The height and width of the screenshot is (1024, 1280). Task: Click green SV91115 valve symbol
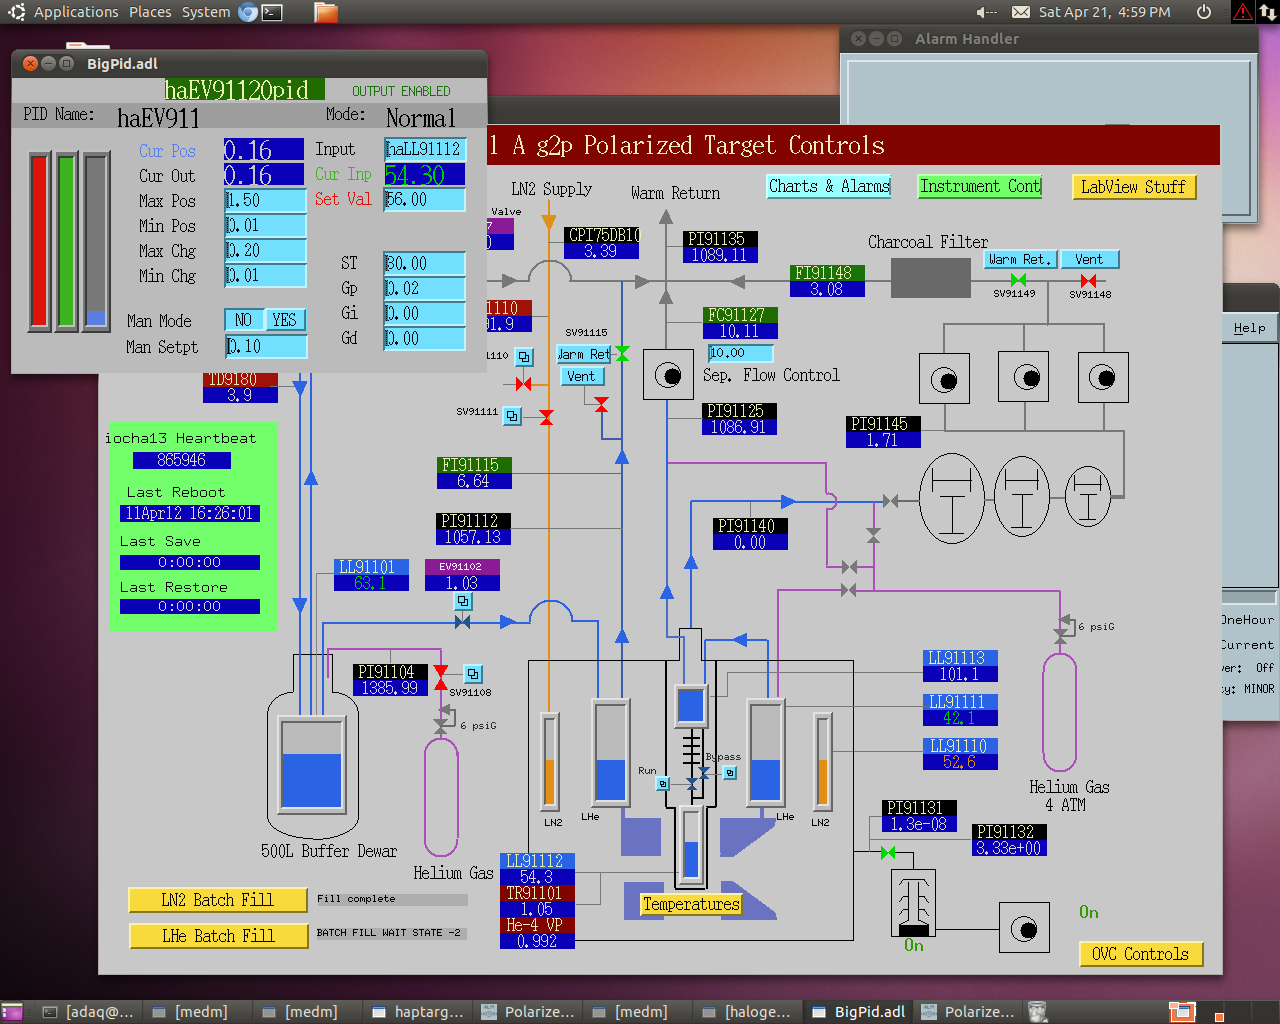point(622,353)
